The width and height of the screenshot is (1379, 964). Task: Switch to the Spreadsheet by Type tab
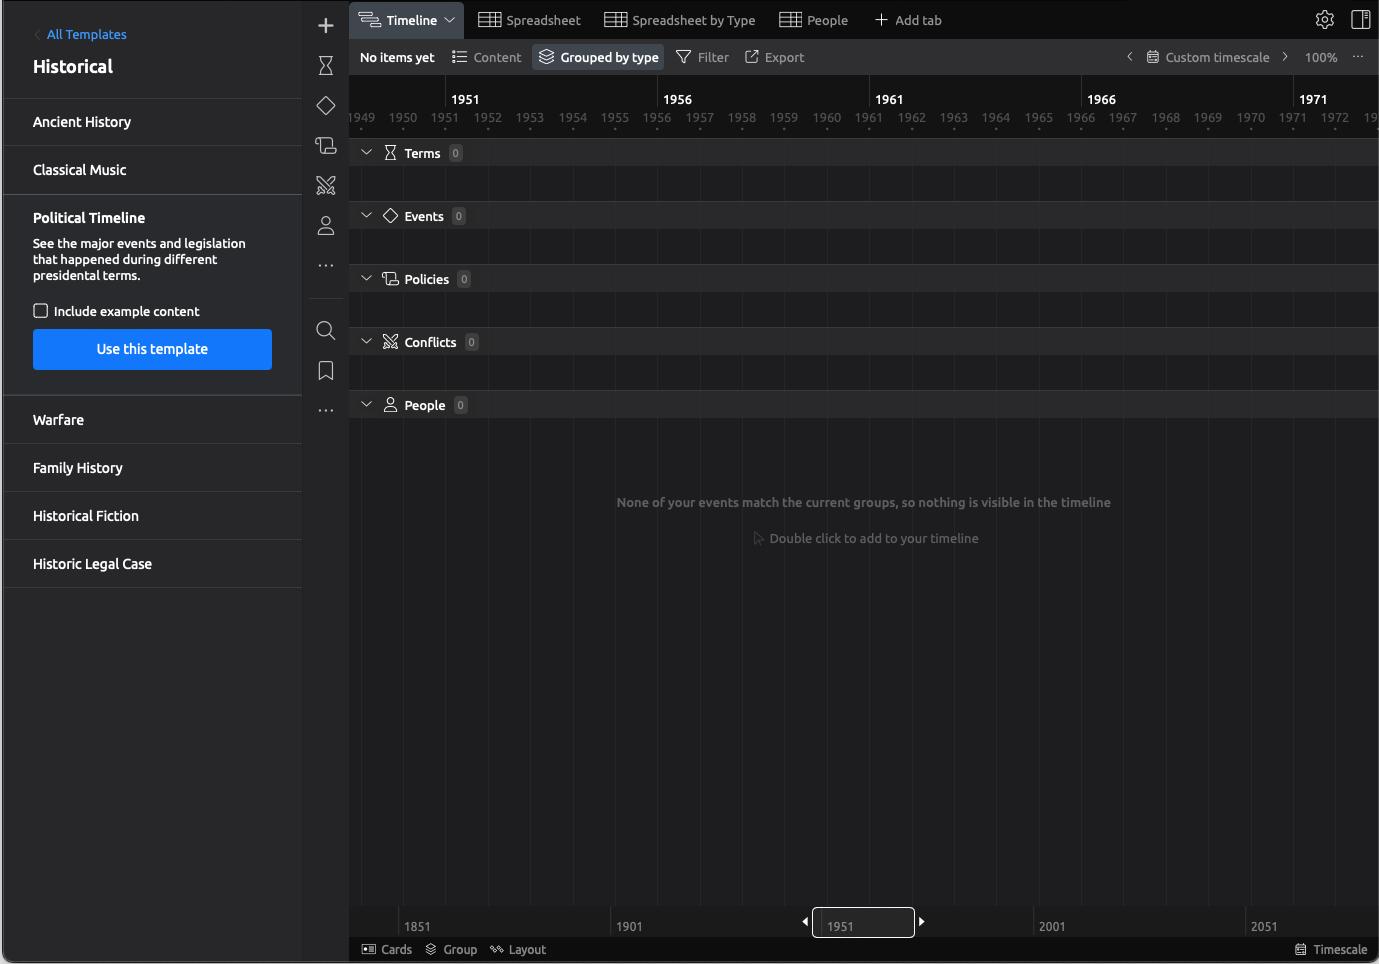[x=680, y=20]
